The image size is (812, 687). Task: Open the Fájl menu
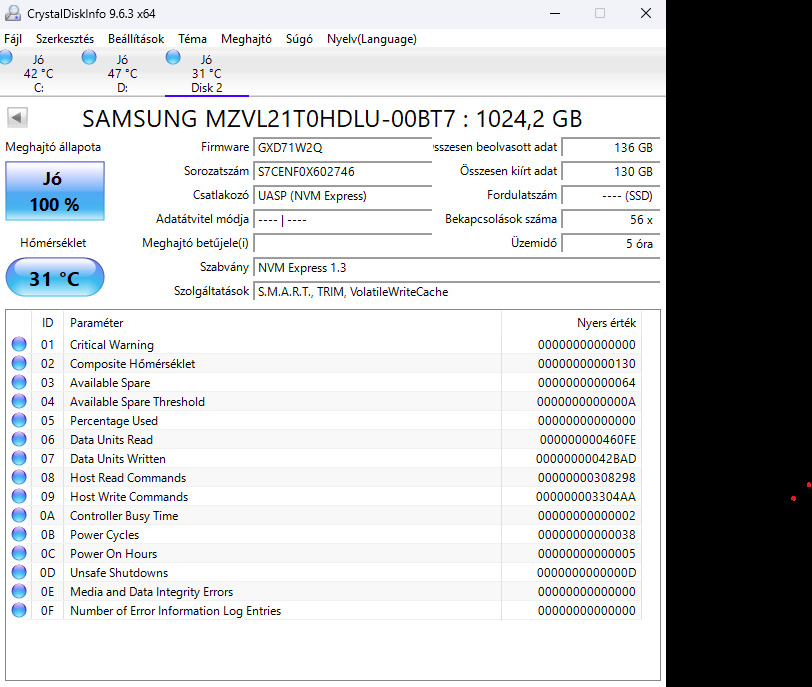click(x=13, y=39)
